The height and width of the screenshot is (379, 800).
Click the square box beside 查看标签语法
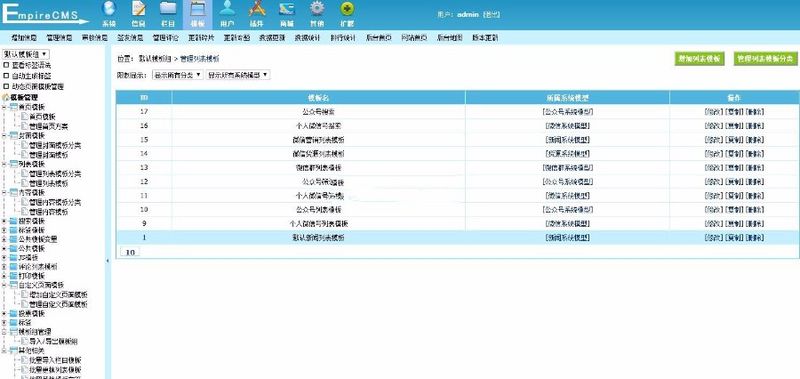click(x=6, y=65)
